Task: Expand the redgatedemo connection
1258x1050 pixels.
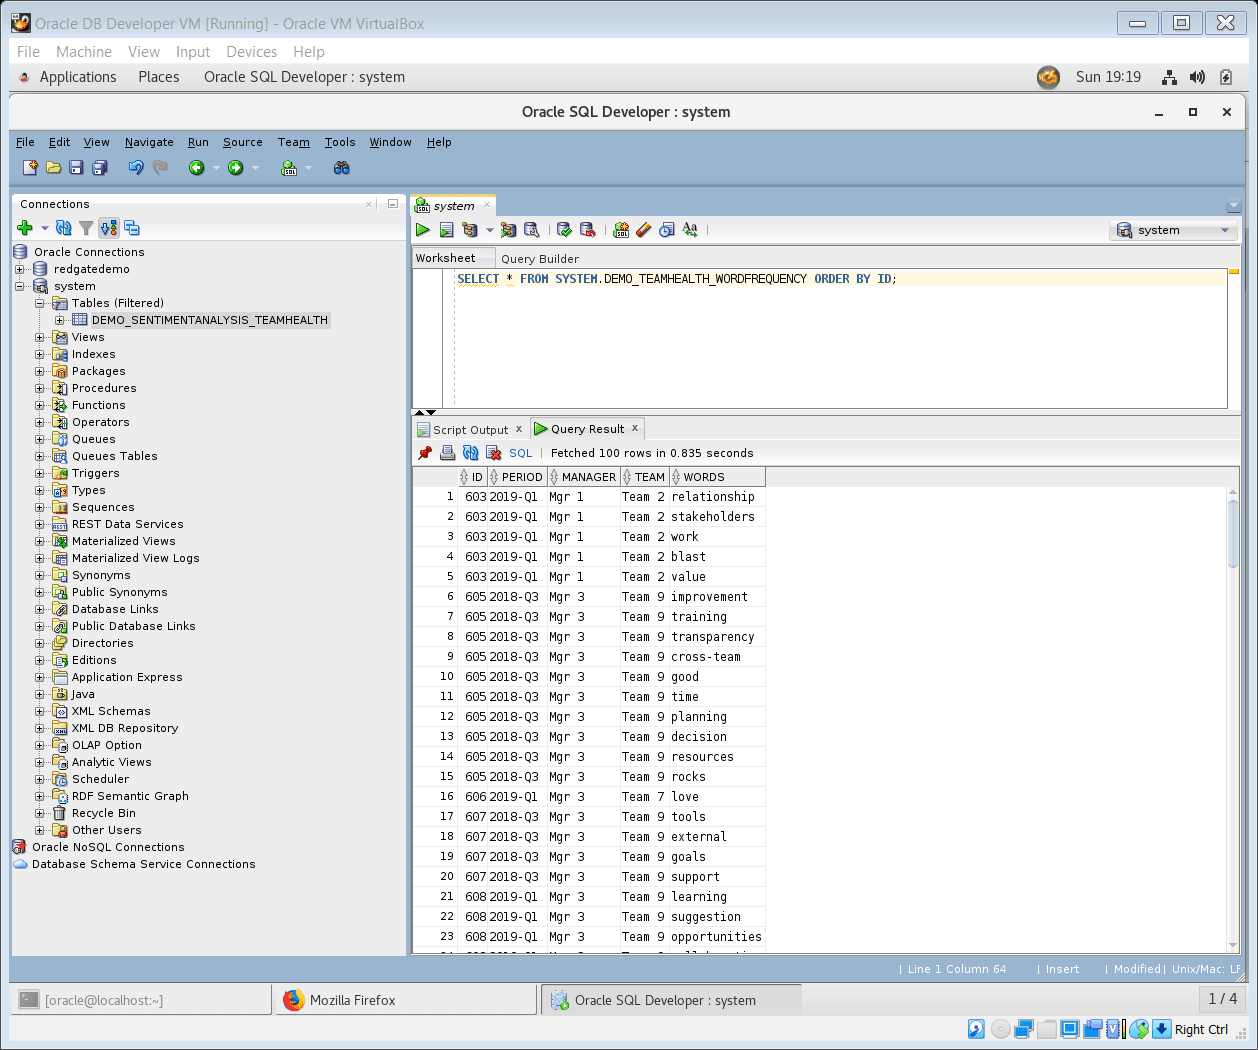Action: point(20,269)
